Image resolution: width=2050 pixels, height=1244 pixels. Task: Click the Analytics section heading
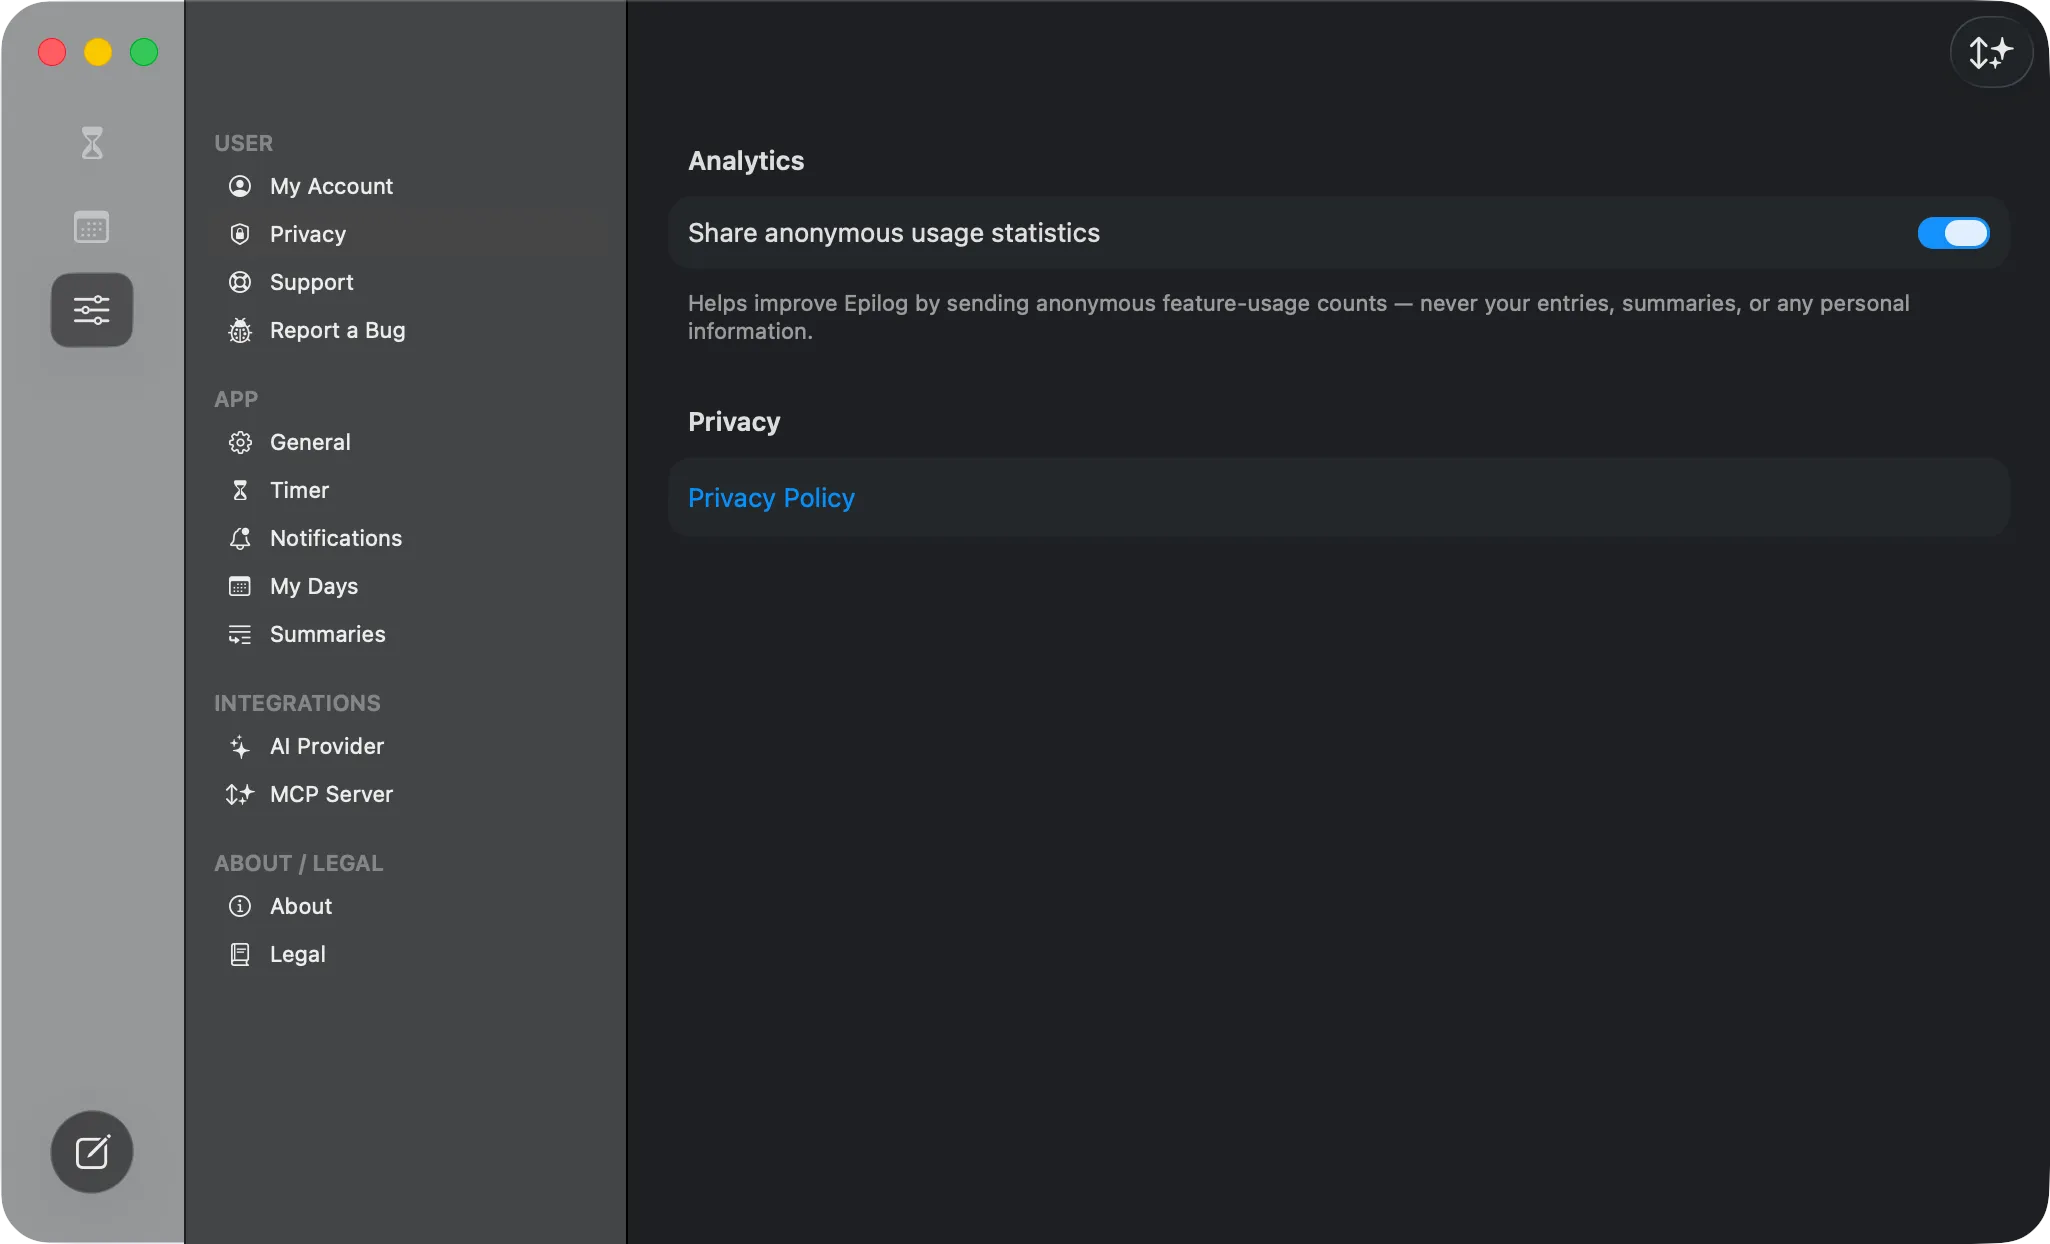point(746,161)
